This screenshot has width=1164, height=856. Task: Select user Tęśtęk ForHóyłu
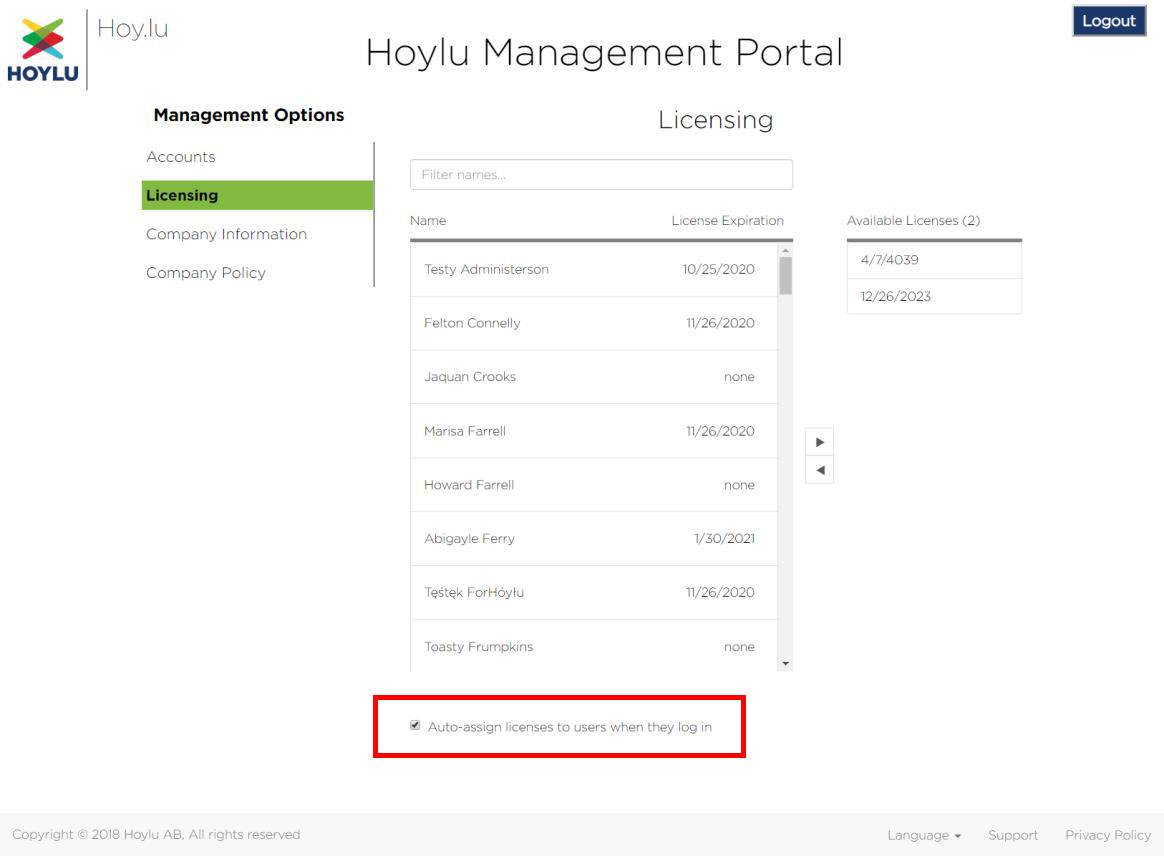coord(594,592)
